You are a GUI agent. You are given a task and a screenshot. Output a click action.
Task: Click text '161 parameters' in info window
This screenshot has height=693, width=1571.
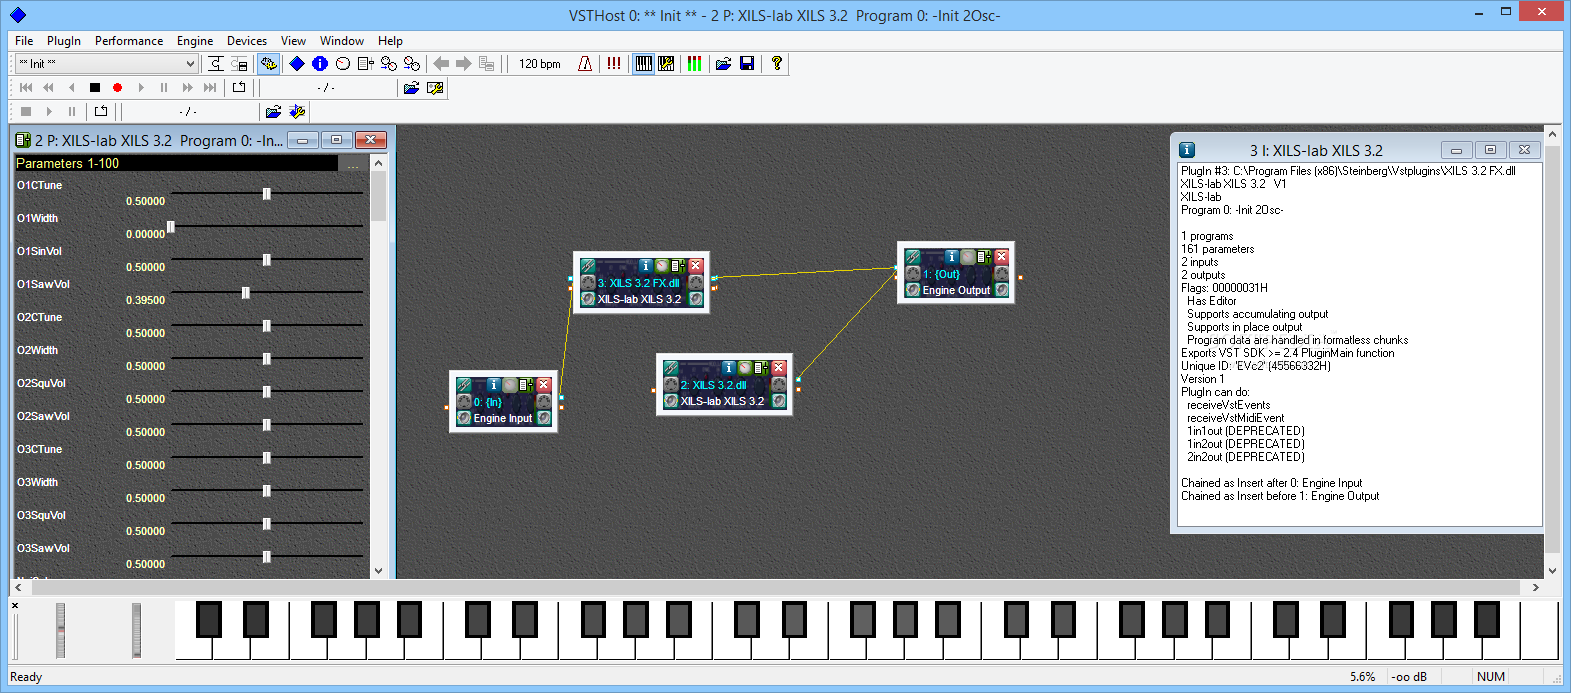[1217, 249]
